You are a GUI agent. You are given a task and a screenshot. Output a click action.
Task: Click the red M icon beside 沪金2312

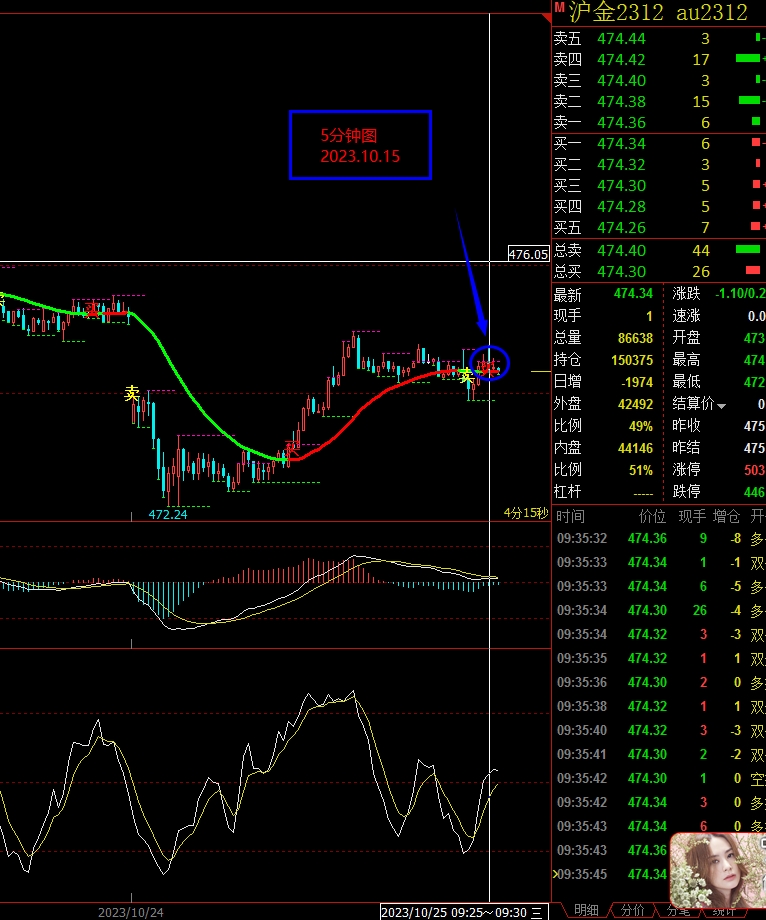559,8
